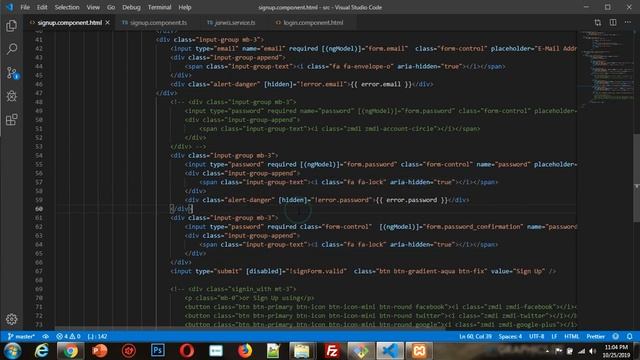
Task: Open the XAMPP icon in taskbar
Action: (419, 351)
